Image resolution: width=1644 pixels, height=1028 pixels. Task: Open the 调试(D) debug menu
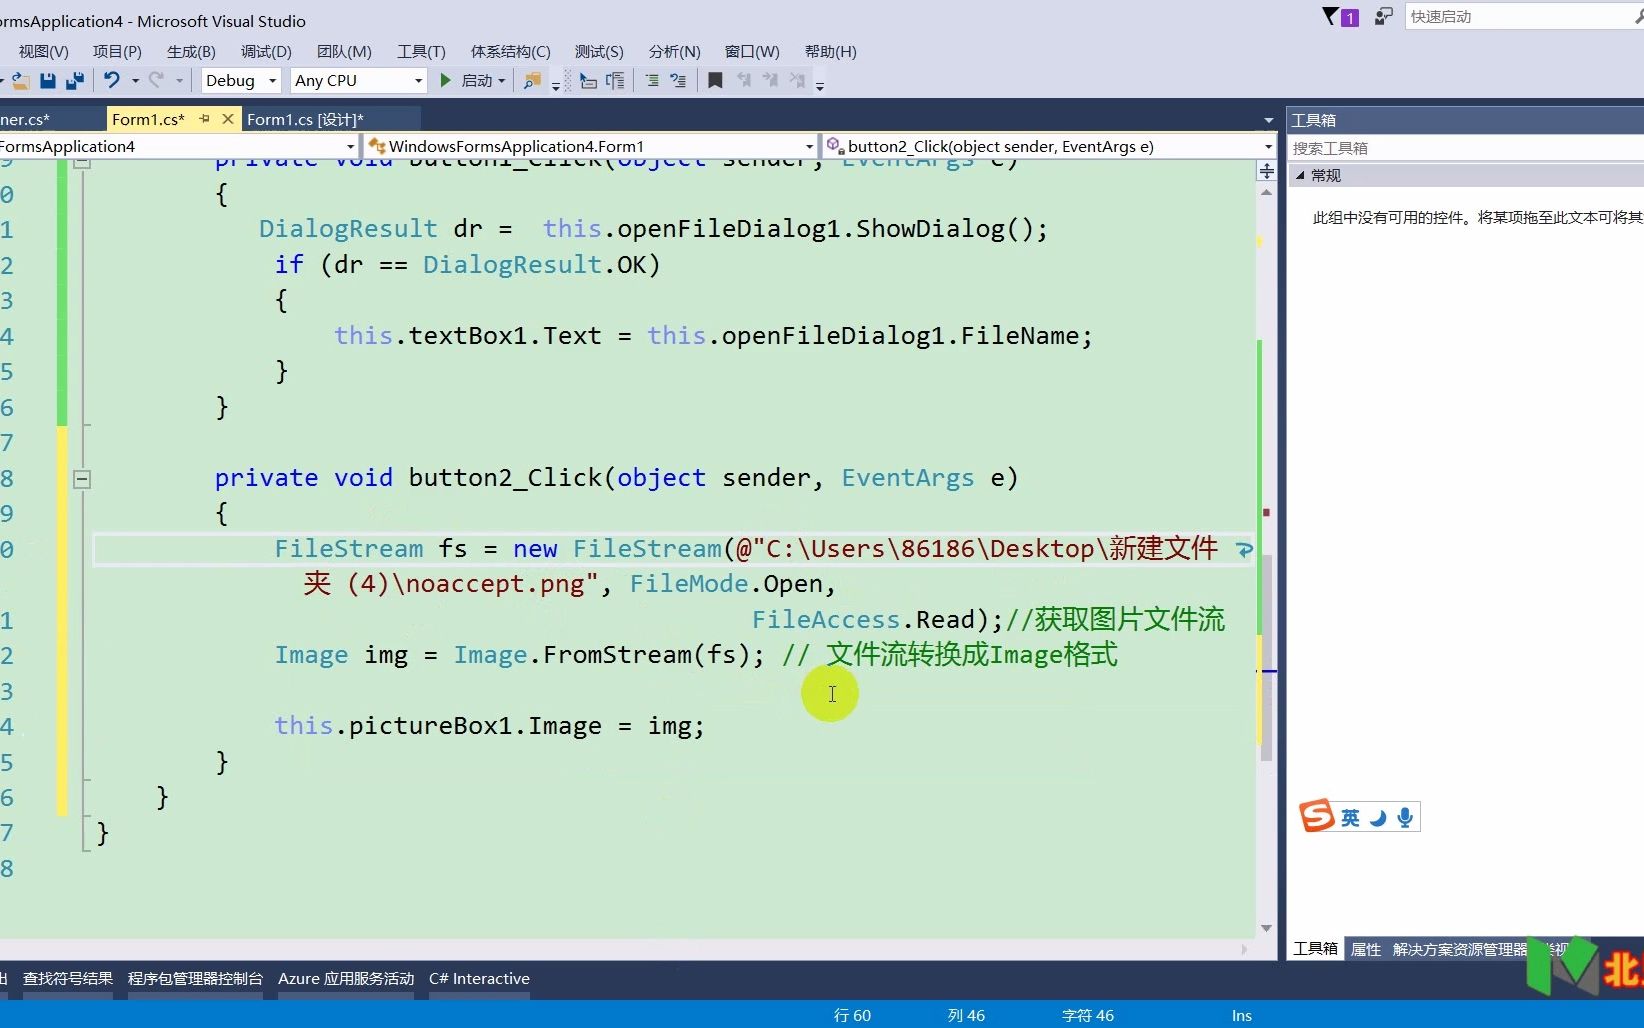[266, 52]
